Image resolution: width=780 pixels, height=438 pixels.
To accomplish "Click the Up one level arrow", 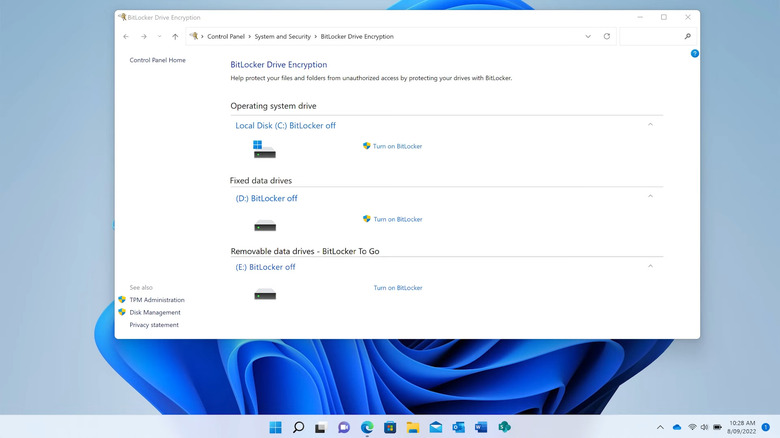I will pos(175,36).
